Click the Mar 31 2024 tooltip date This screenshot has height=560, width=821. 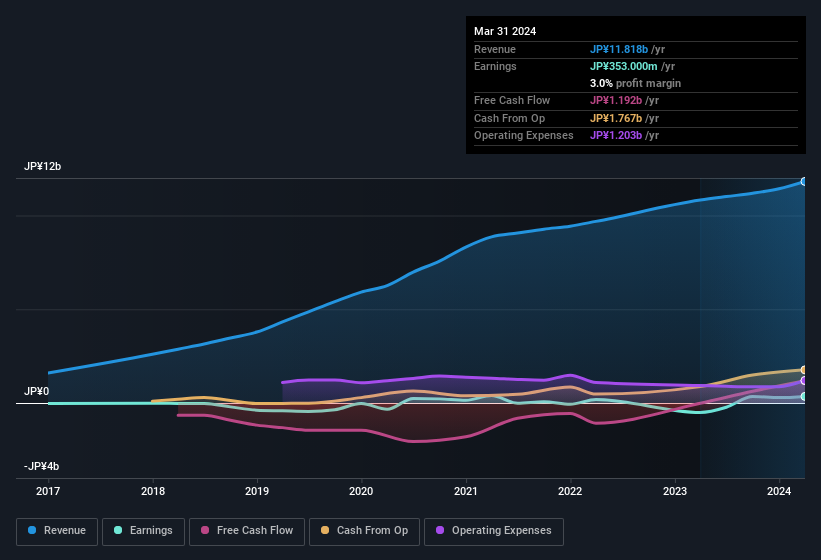pos(505,31)
